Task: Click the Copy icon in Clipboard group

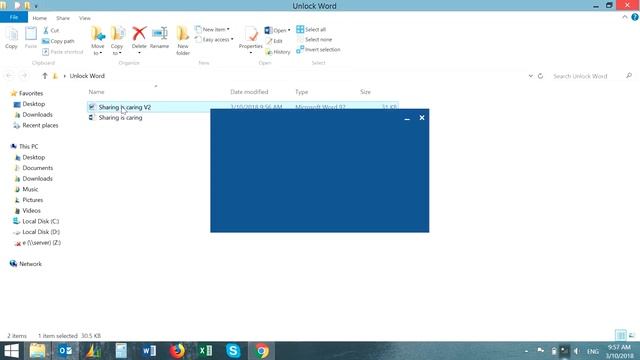Action: click(x=11, y=38)
